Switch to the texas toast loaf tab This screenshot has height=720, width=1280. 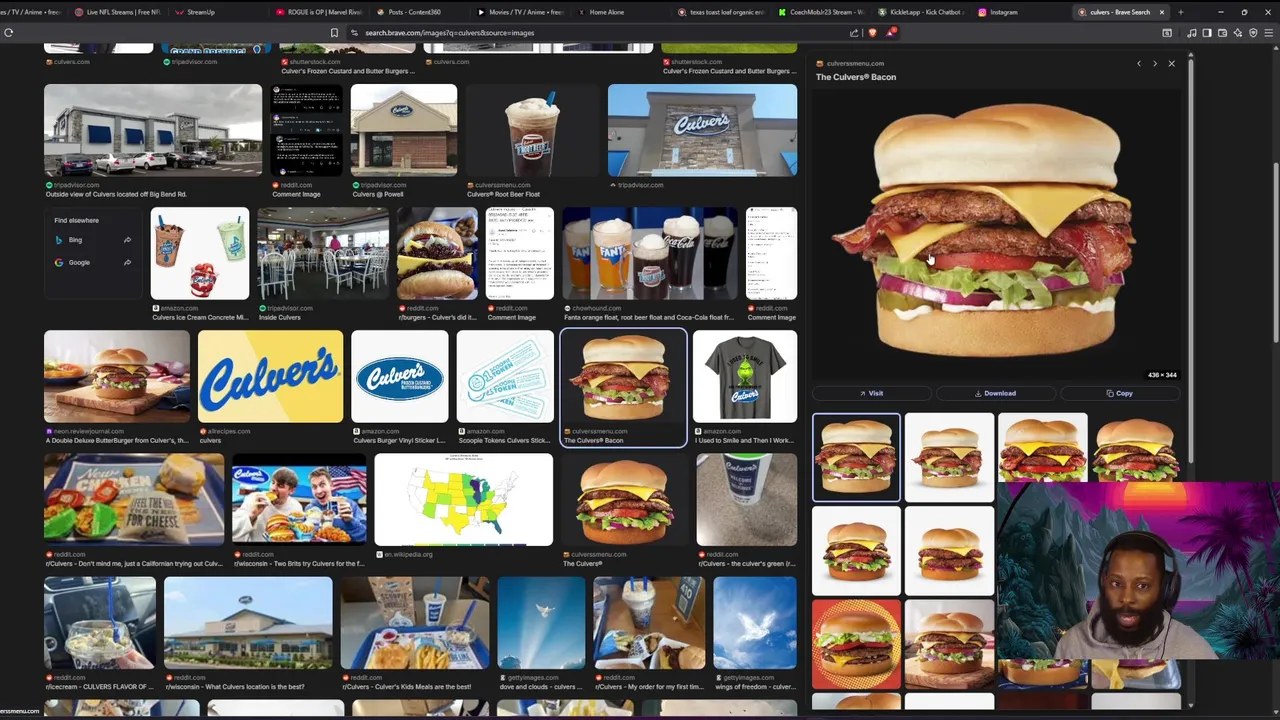720,12
